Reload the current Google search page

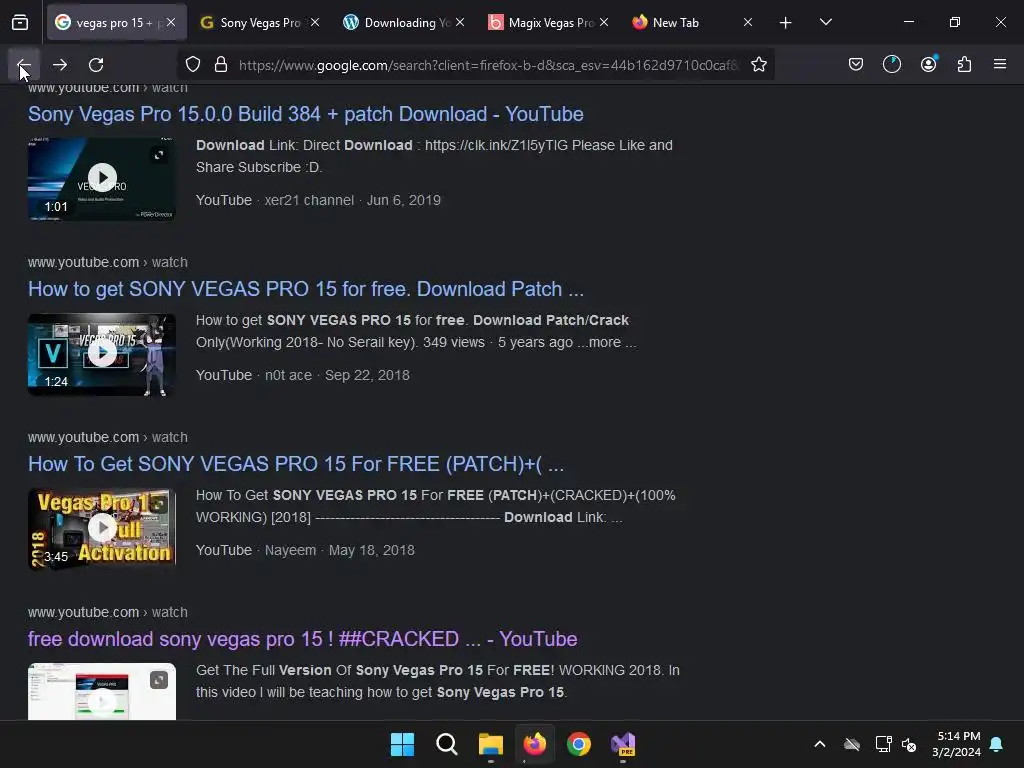coord(96,65)
